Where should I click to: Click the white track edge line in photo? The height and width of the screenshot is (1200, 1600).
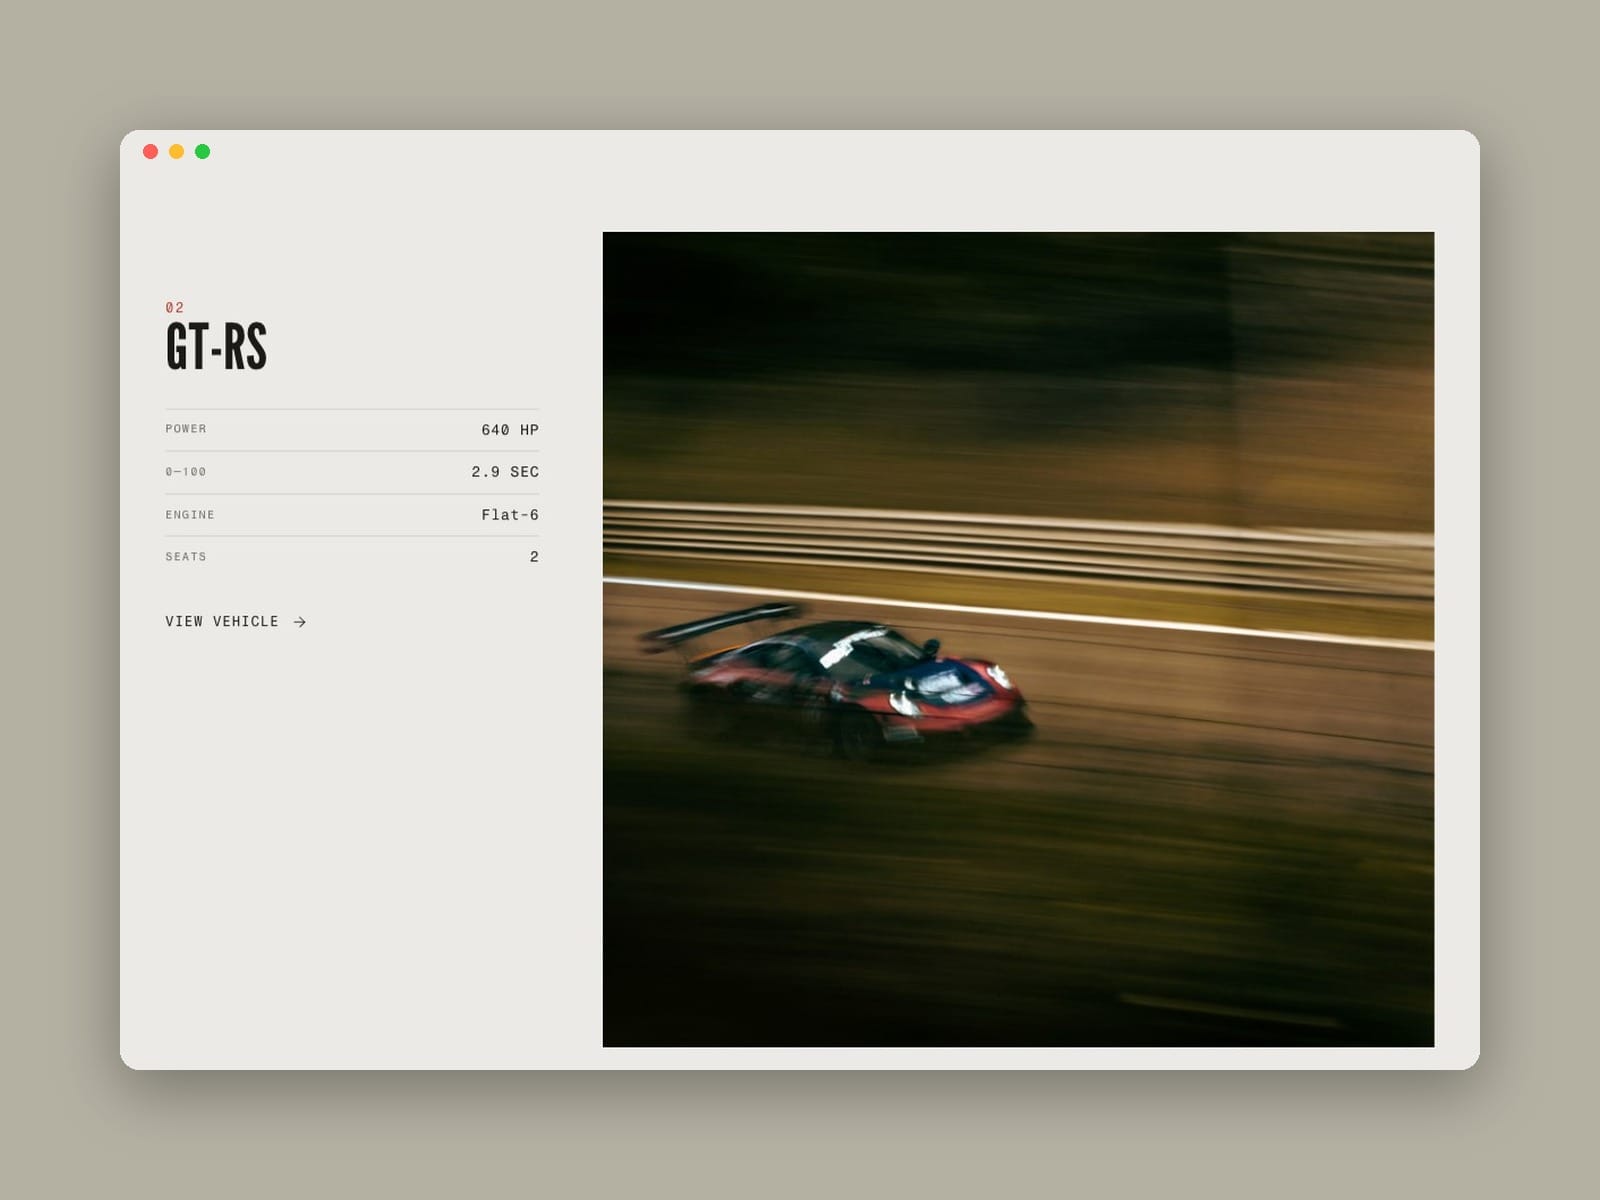pos(1018,612)
